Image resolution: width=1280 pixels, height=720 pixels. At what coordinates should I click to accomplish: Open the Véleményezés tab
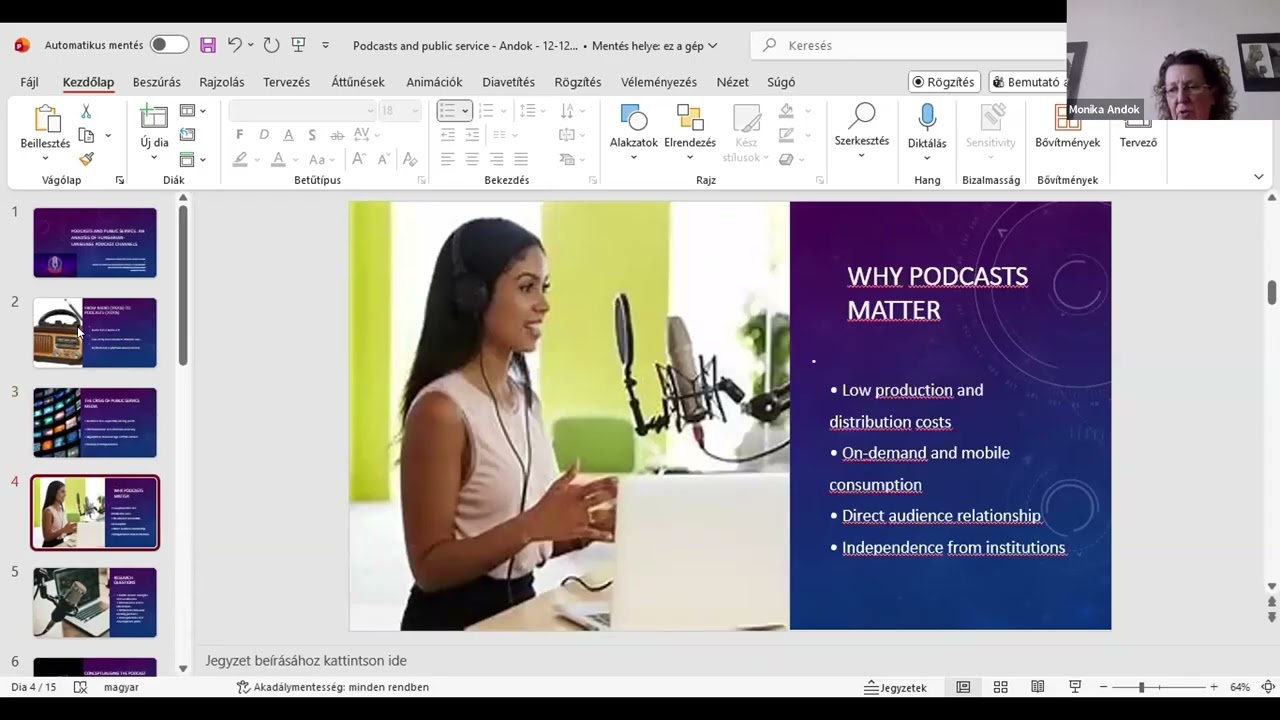point(658,82)
